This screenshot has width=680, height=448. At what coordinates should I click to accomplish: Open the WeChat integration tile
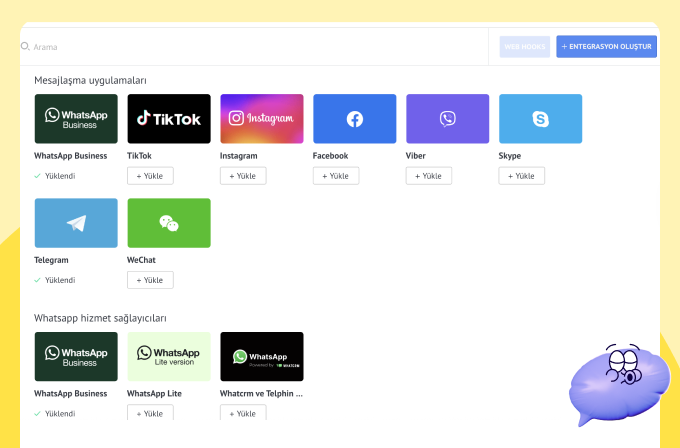pyautogui.click(x=169, y=223)
